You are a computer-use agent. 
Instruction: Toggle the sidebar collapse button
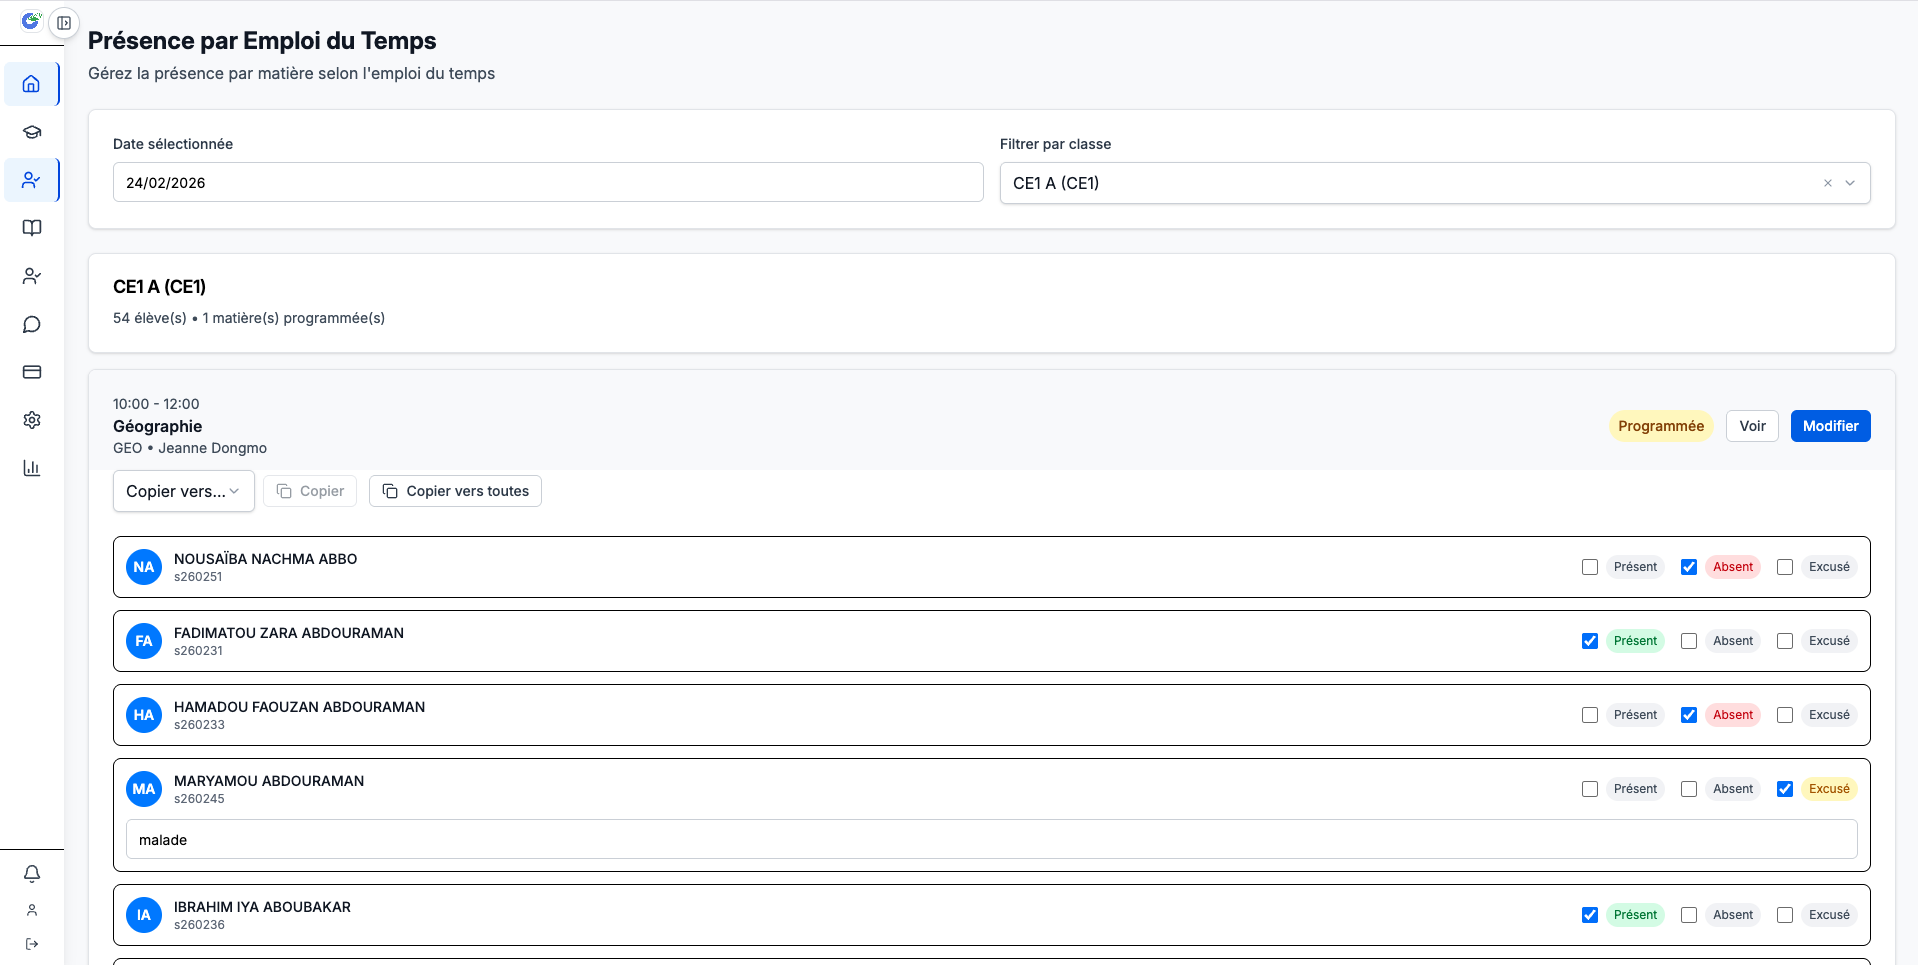click(64, 23)
